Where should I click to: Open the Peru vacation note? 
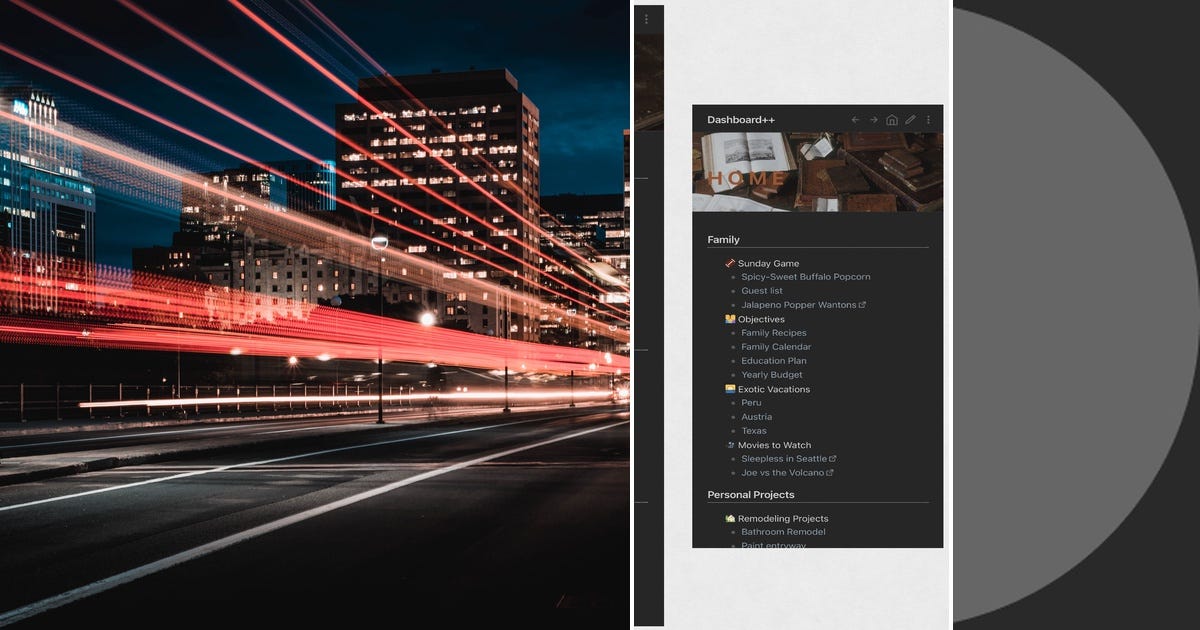click(x=751, y=403)
